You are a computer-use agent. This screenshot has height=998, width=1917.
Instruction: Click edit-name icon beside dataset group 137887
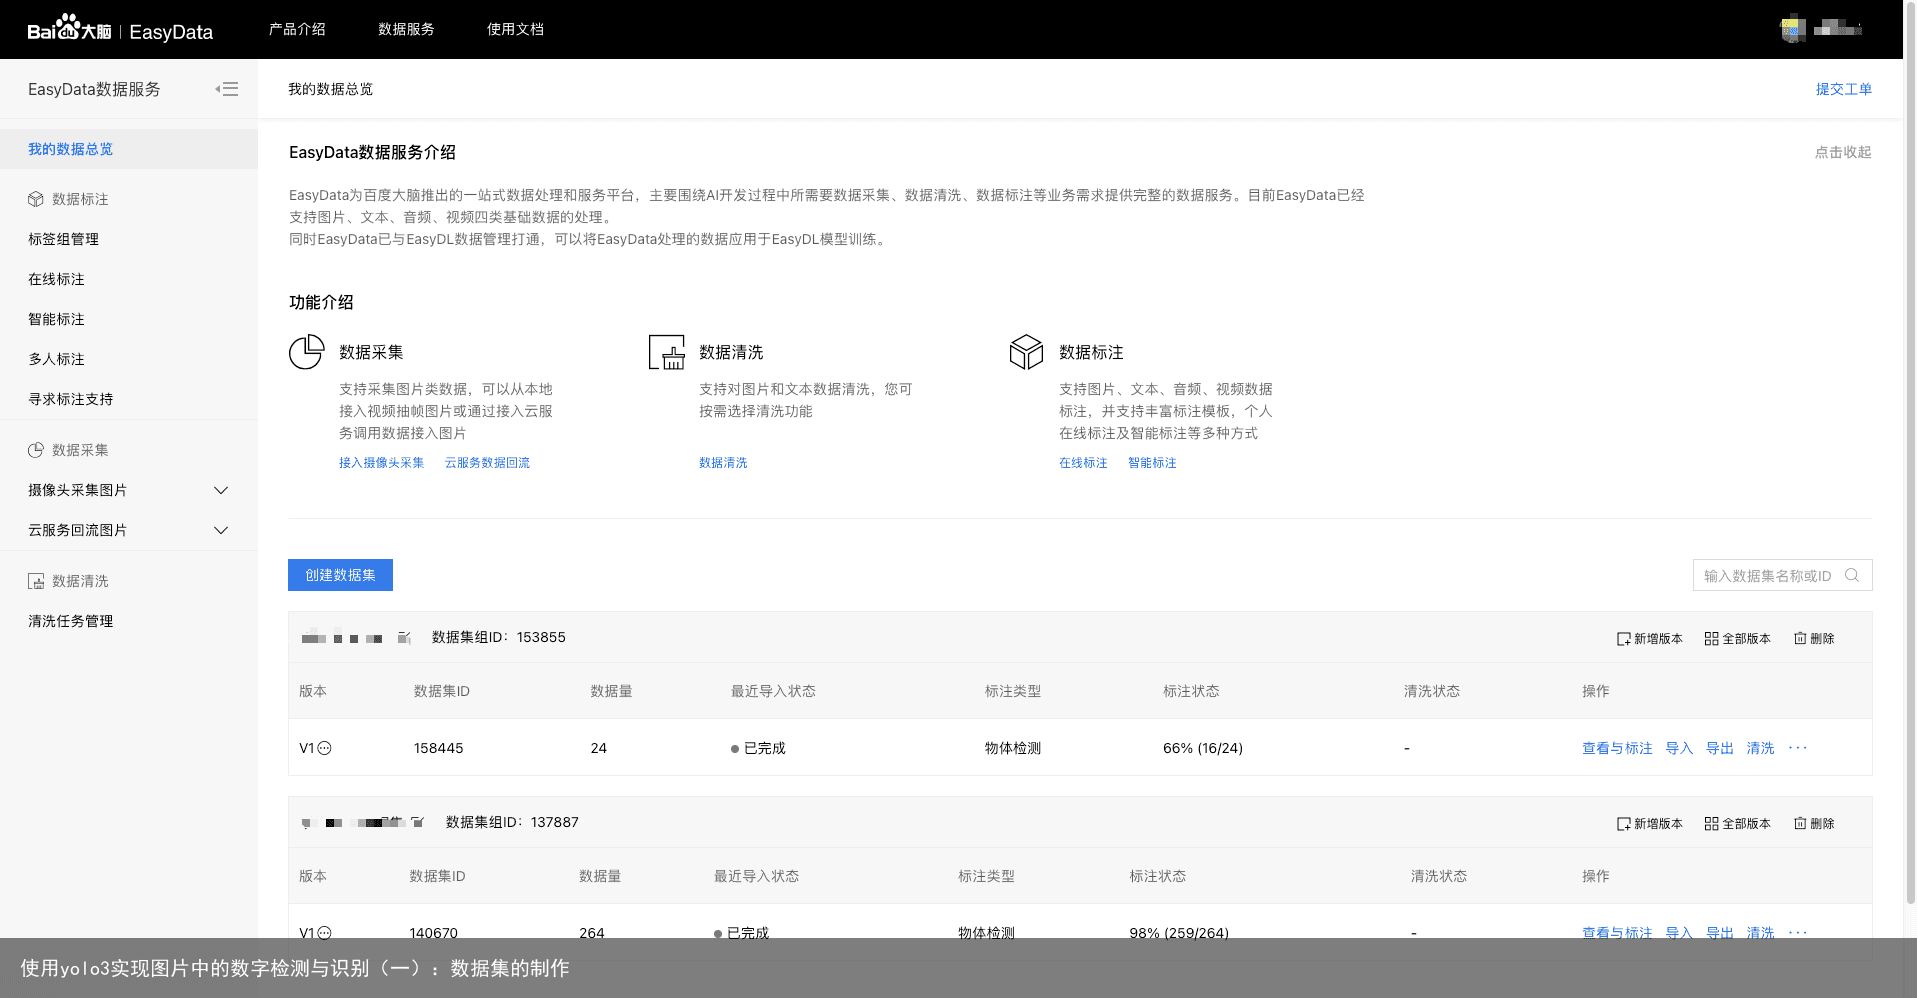point(418,822)
